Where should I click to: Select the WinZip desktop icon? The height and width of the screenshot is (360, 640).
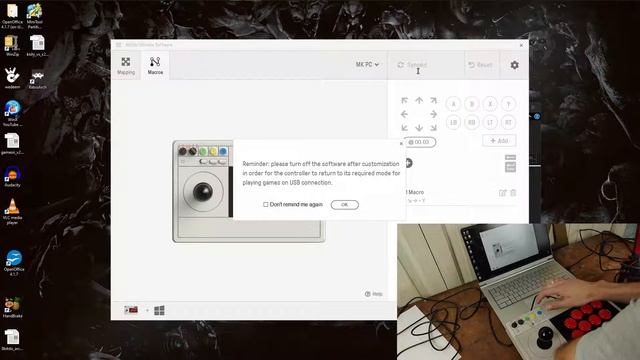coord(12,46)
